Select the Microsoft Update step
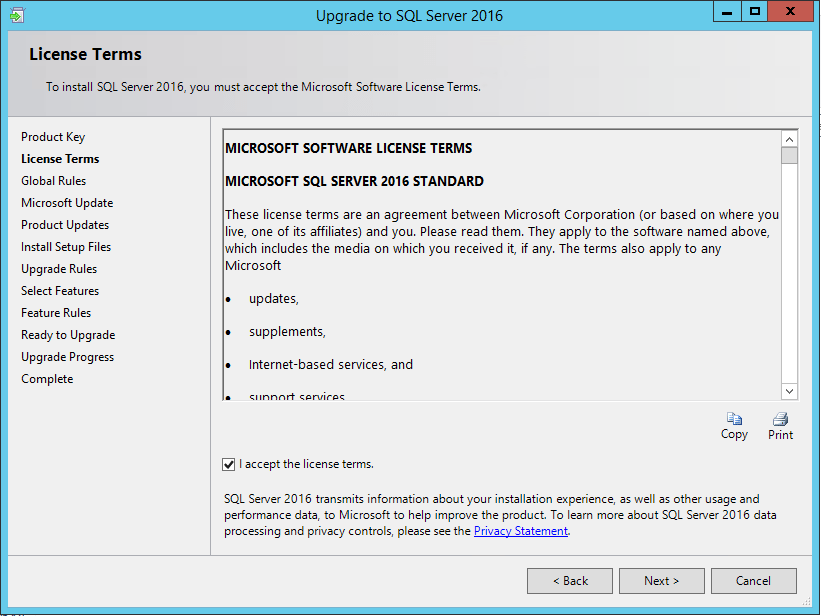The image size is (821, 616). point(67,203)
